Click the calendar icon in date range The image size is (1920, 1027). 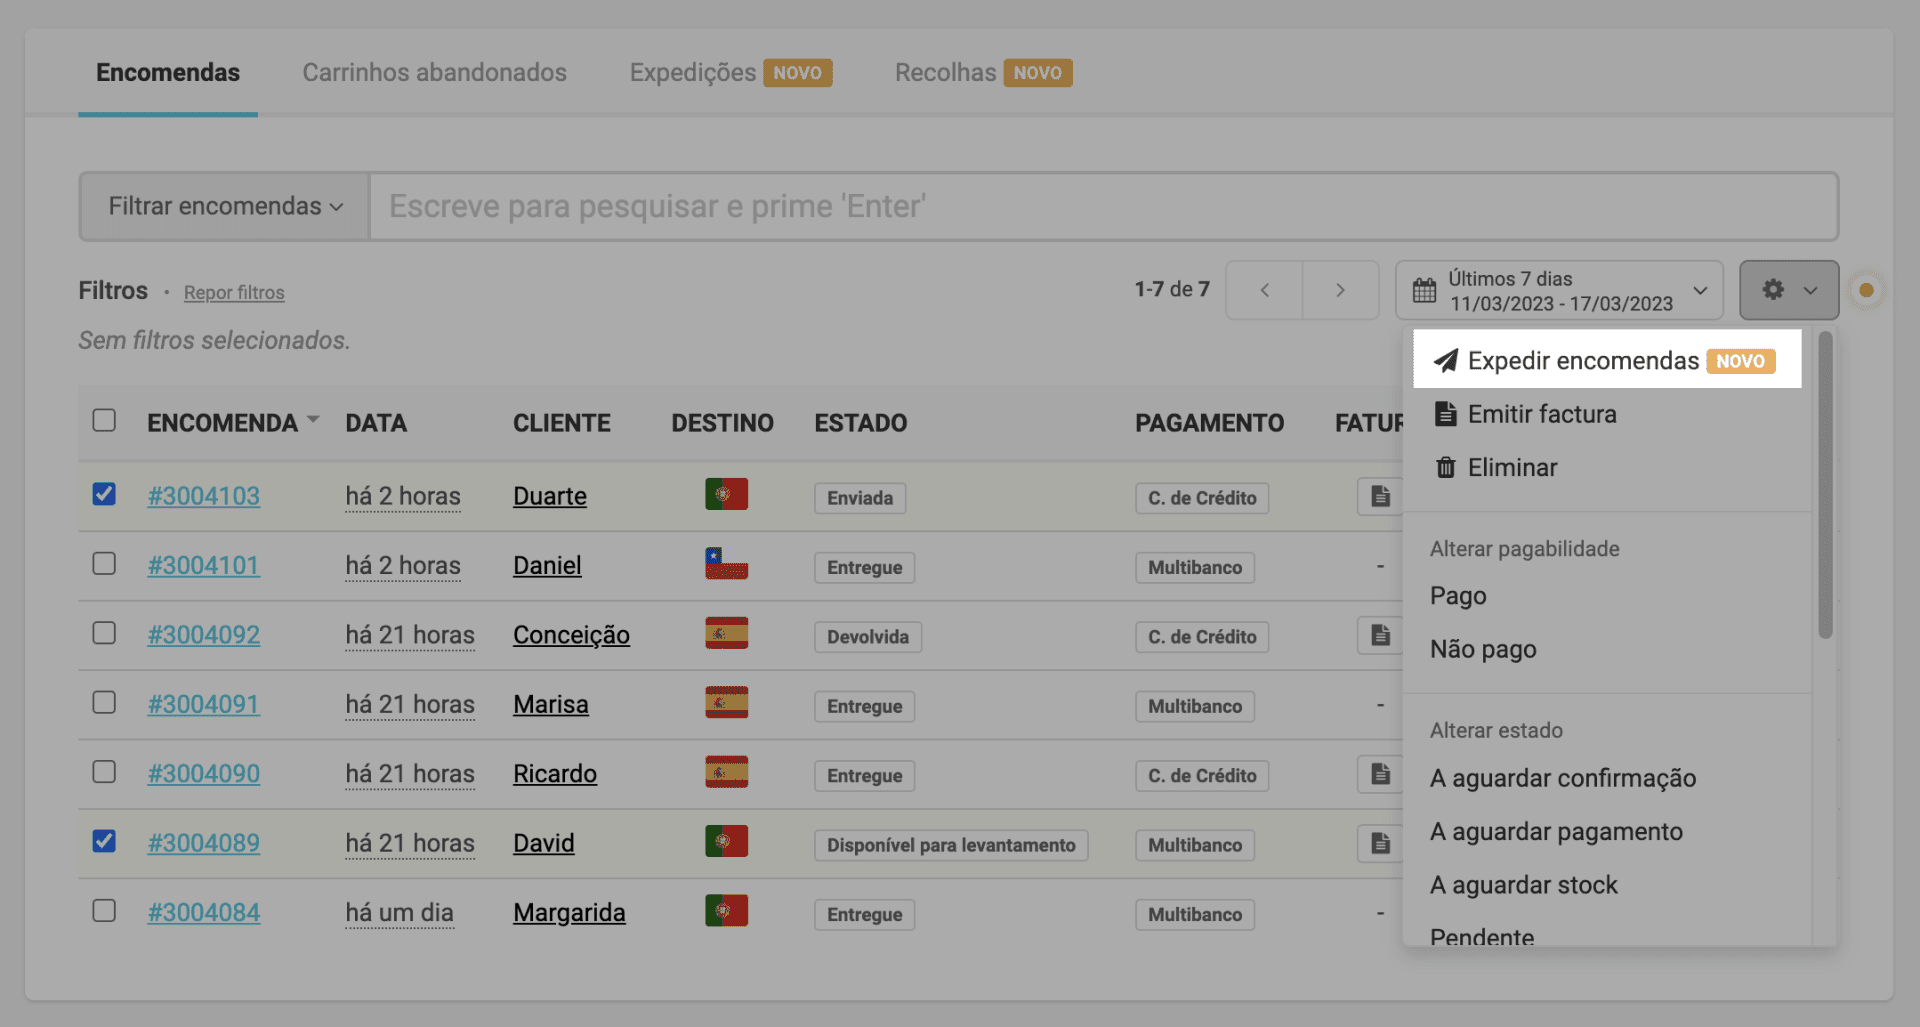(1424, 291)
